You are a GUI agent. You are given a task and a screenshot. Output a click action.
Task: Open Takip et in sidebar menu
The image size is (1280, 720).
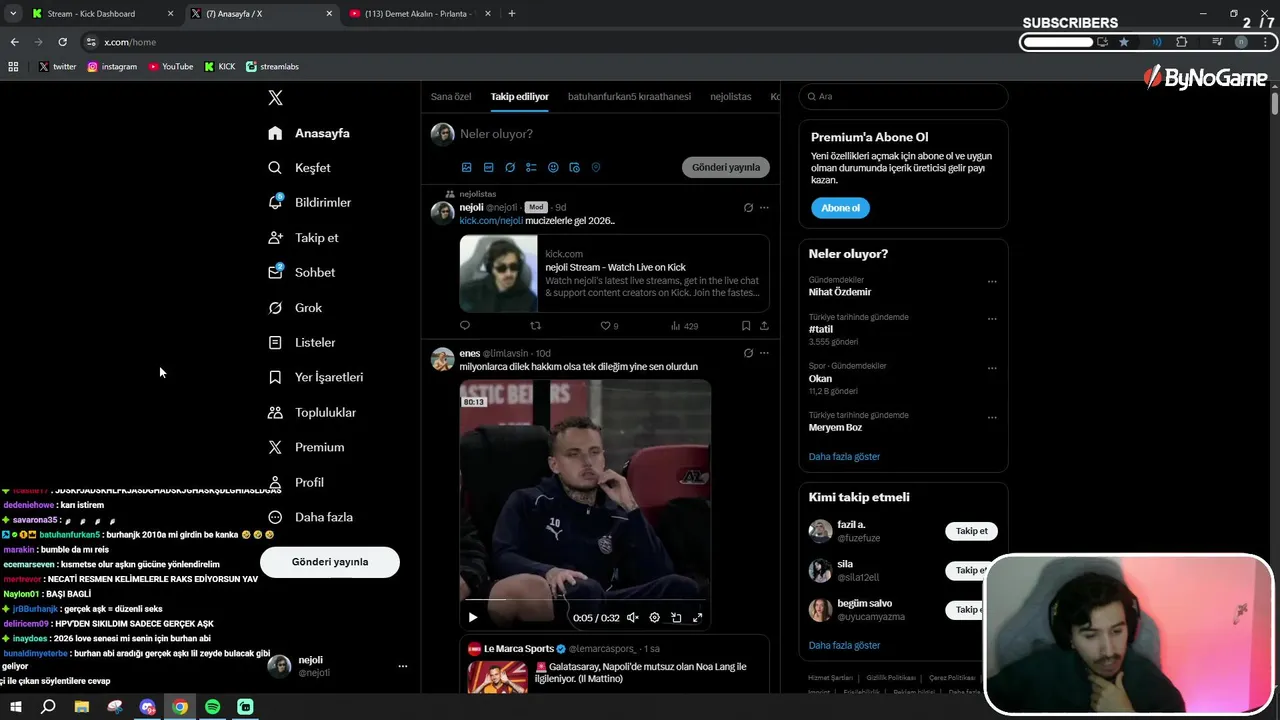(303, 238)
